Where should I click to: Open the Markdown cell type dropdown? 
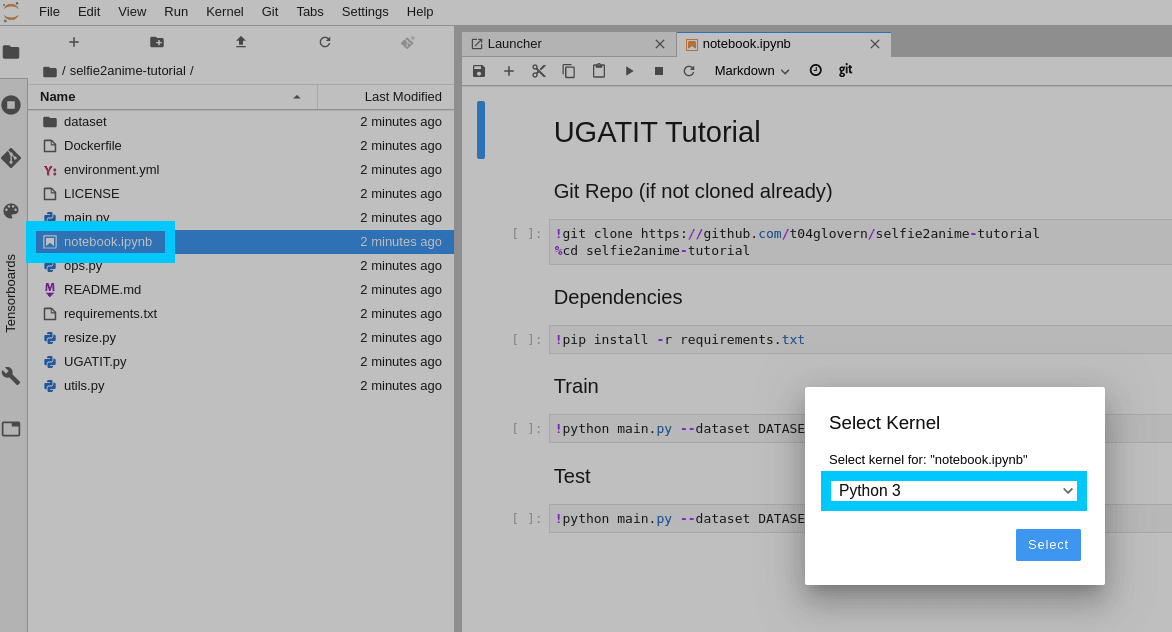[750, 70]
